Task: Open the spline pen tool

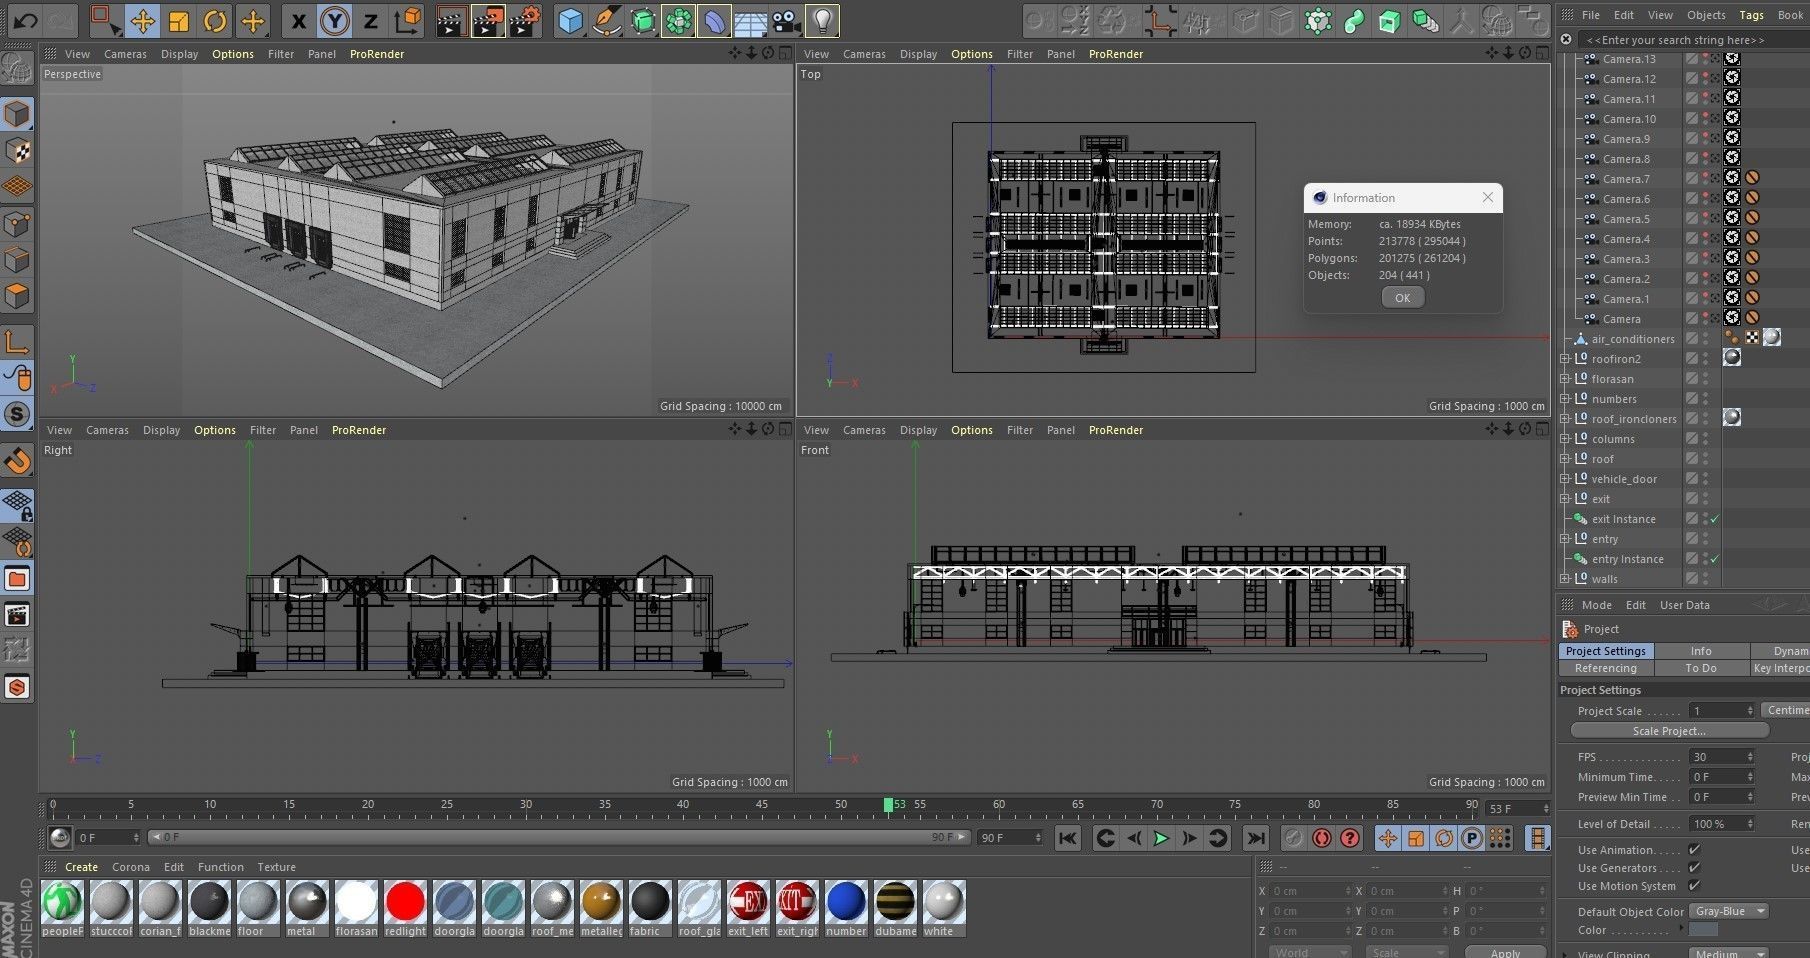Action: tap(607, 20)
